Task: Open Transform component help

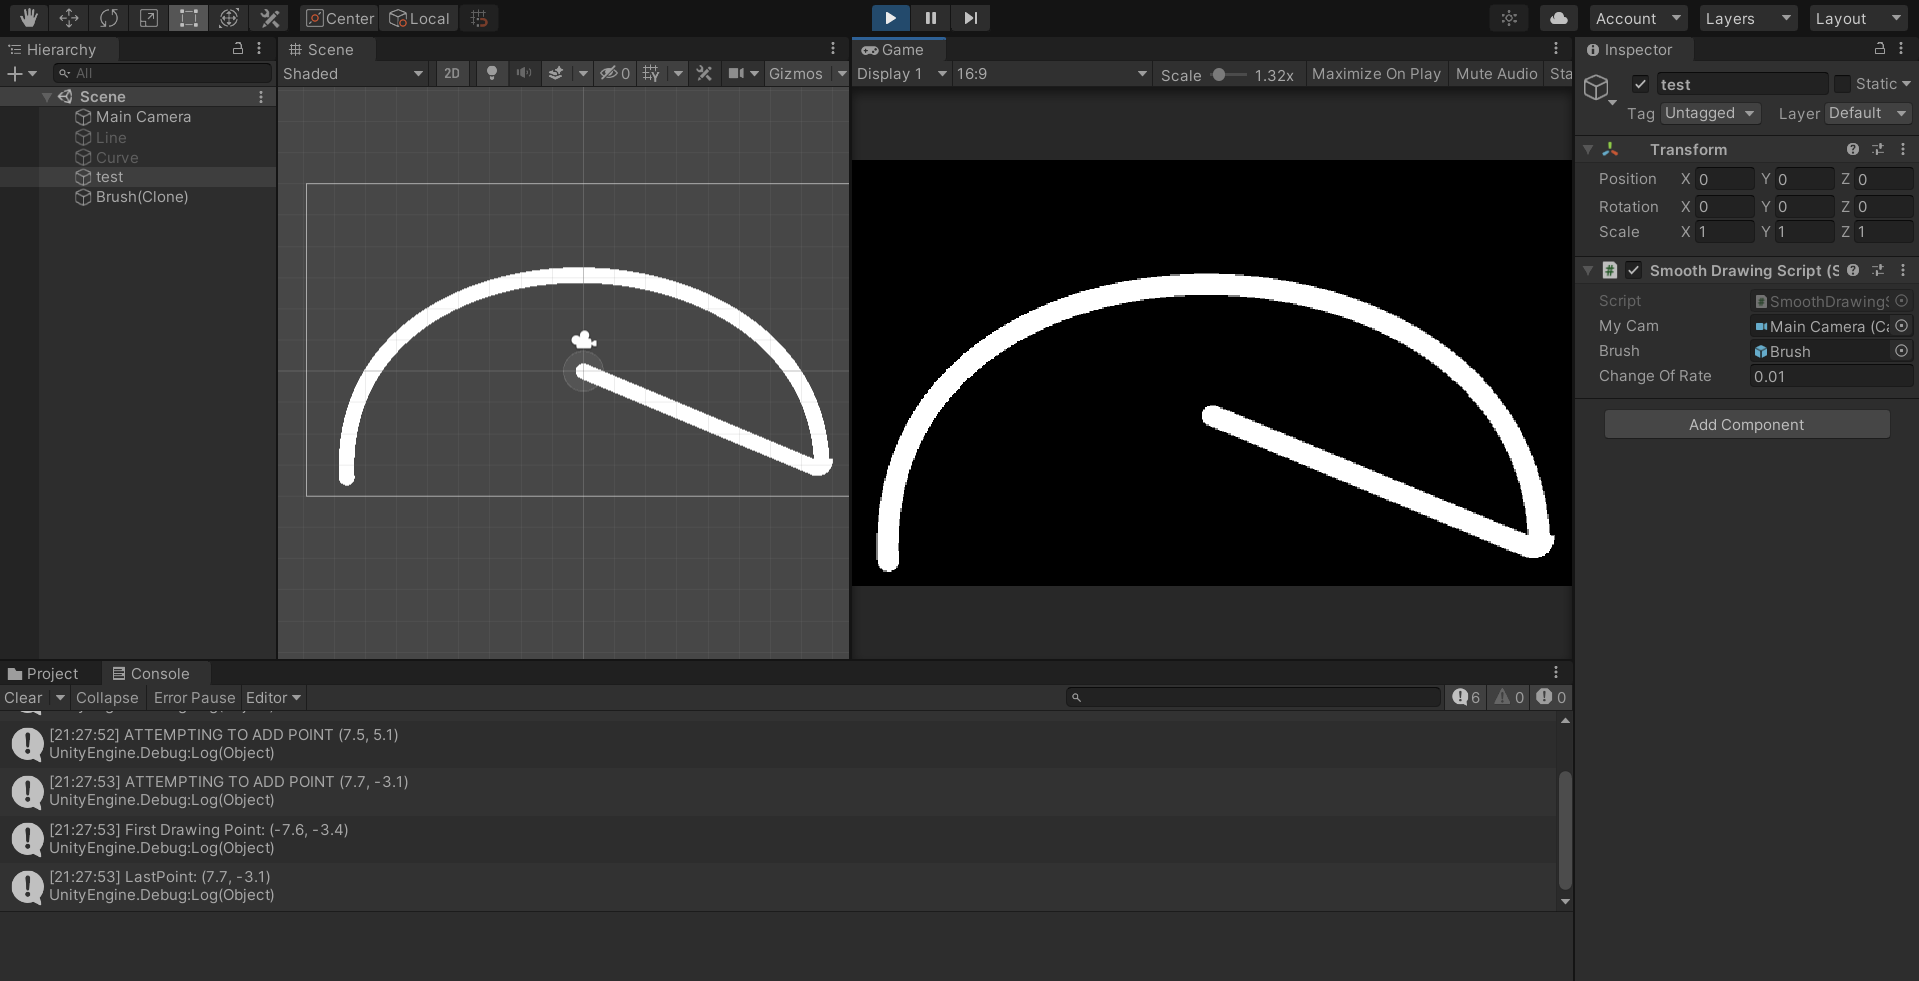Action: coord(1852,149)
